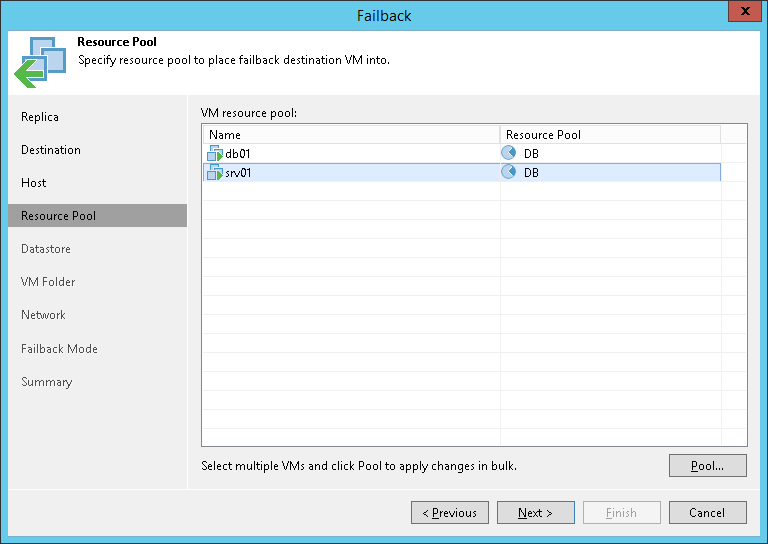Open the Datastore wizard step

tap(46, 249)
